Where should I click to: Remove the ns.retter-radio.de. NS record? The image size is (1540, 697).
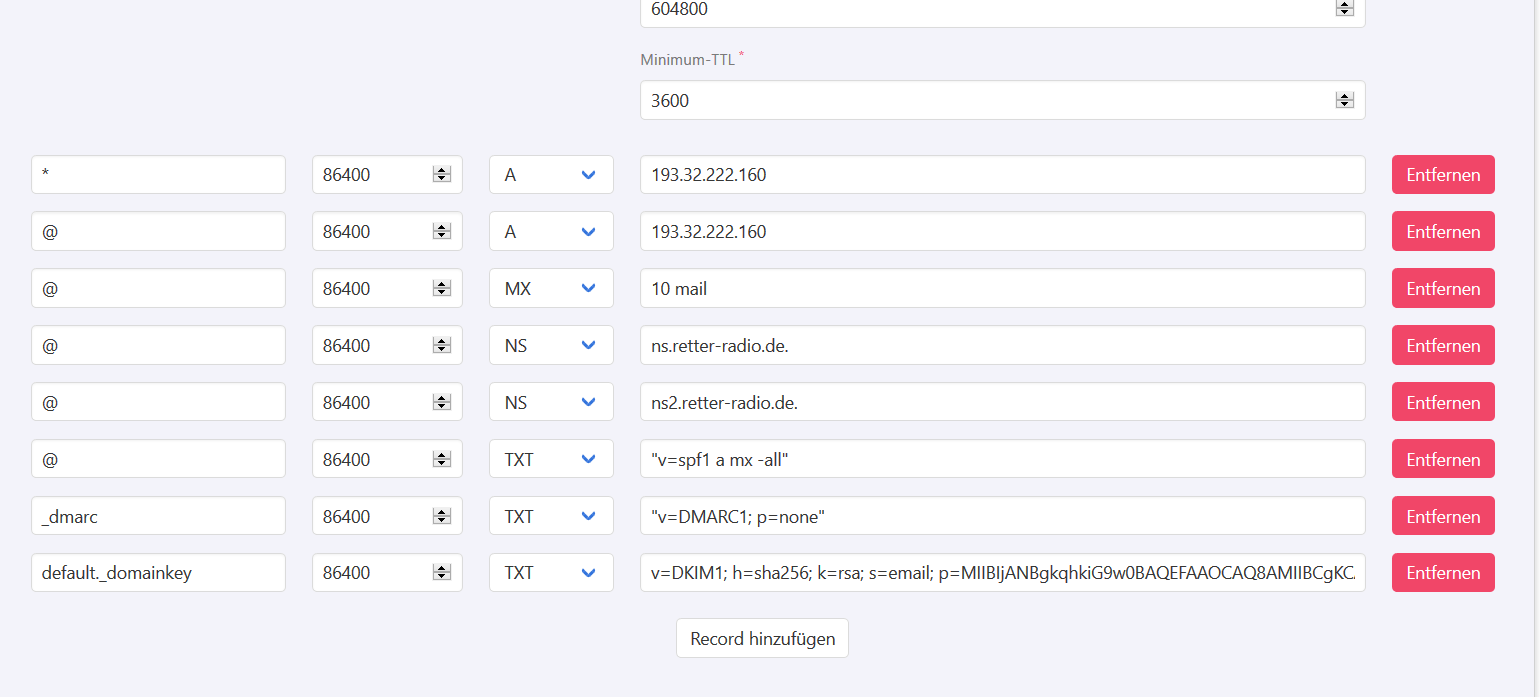coord(1442,346)
